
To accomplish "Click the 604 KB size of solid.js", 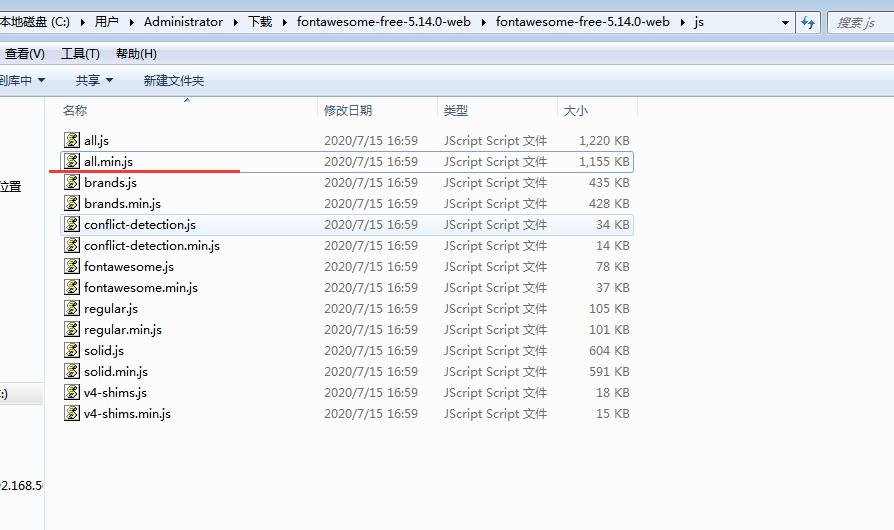I will coord(609,351).
